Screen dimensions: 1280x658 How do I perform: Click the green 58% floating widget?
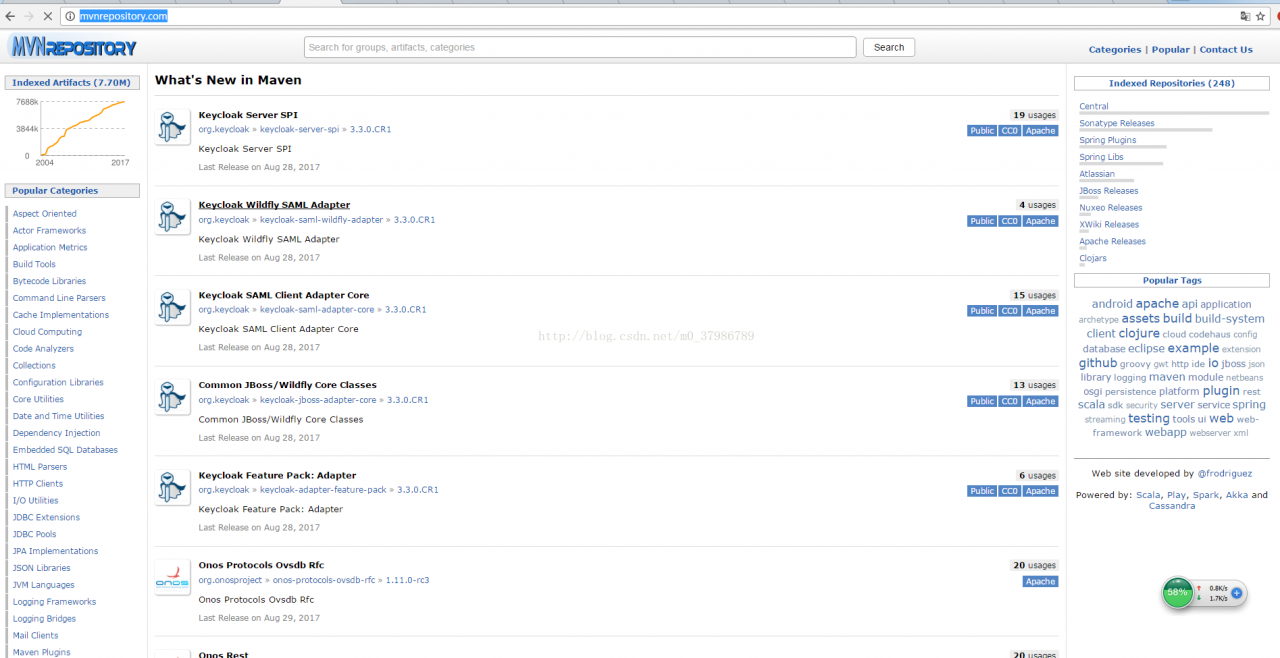click(x=1178, y=592)
